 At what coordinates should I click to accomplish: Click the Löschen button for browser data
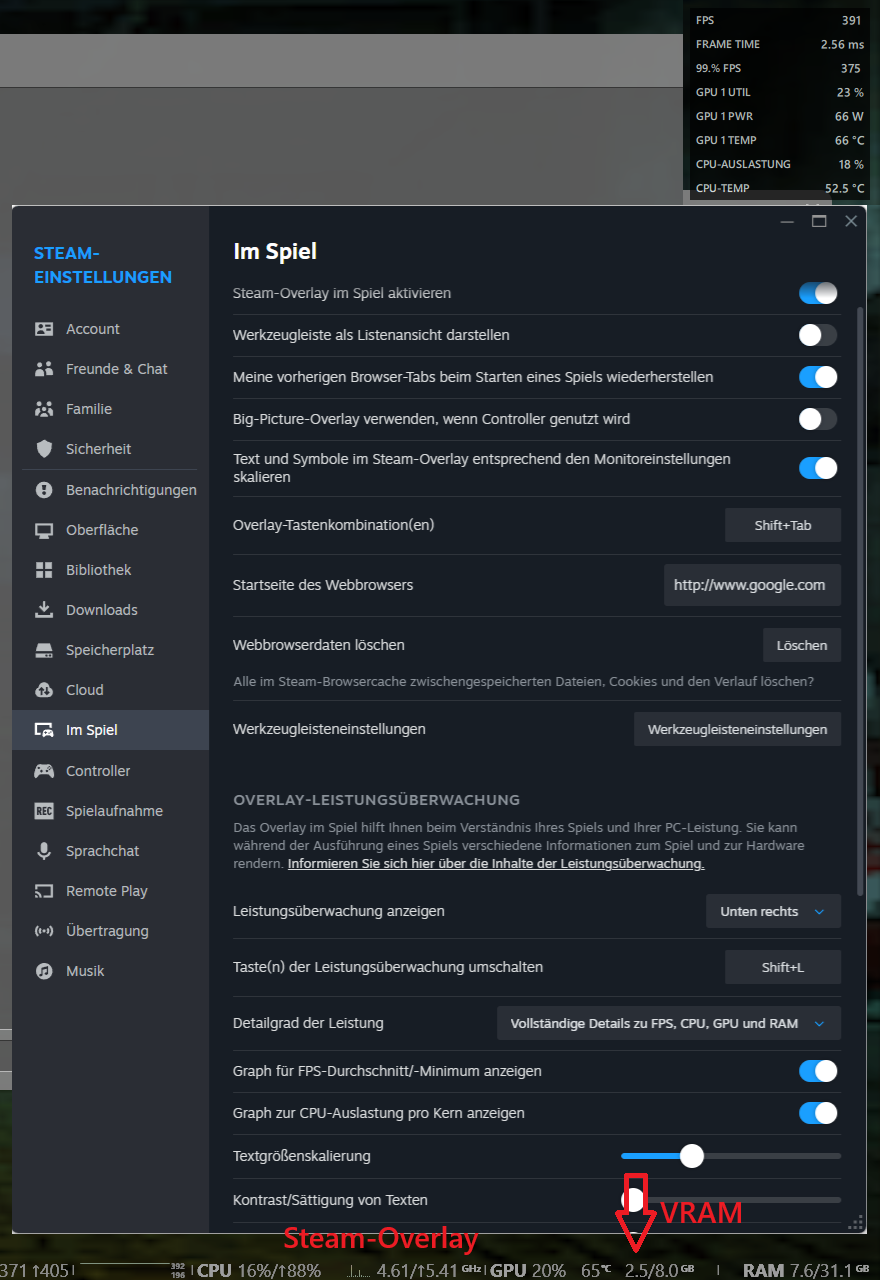tap(801, 645)
